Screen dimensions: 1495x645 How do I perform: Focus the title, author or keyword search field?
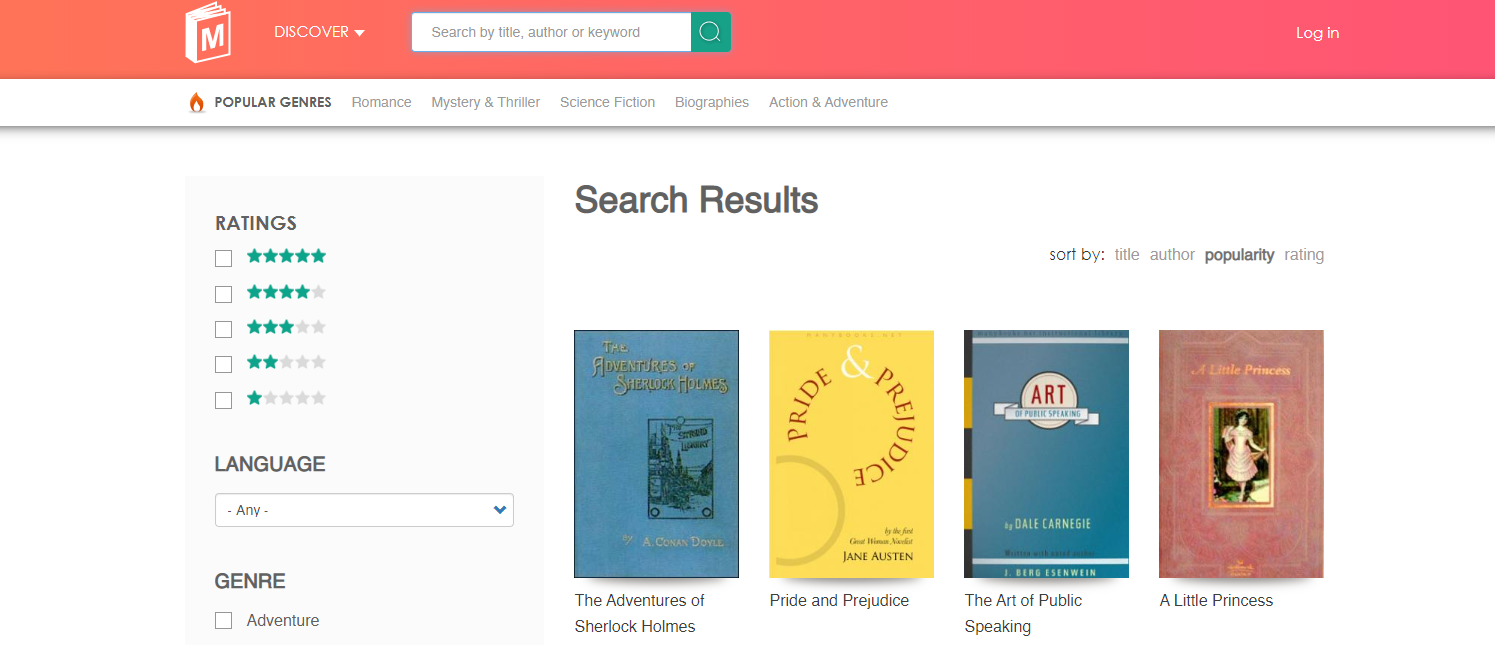point(551,32)
